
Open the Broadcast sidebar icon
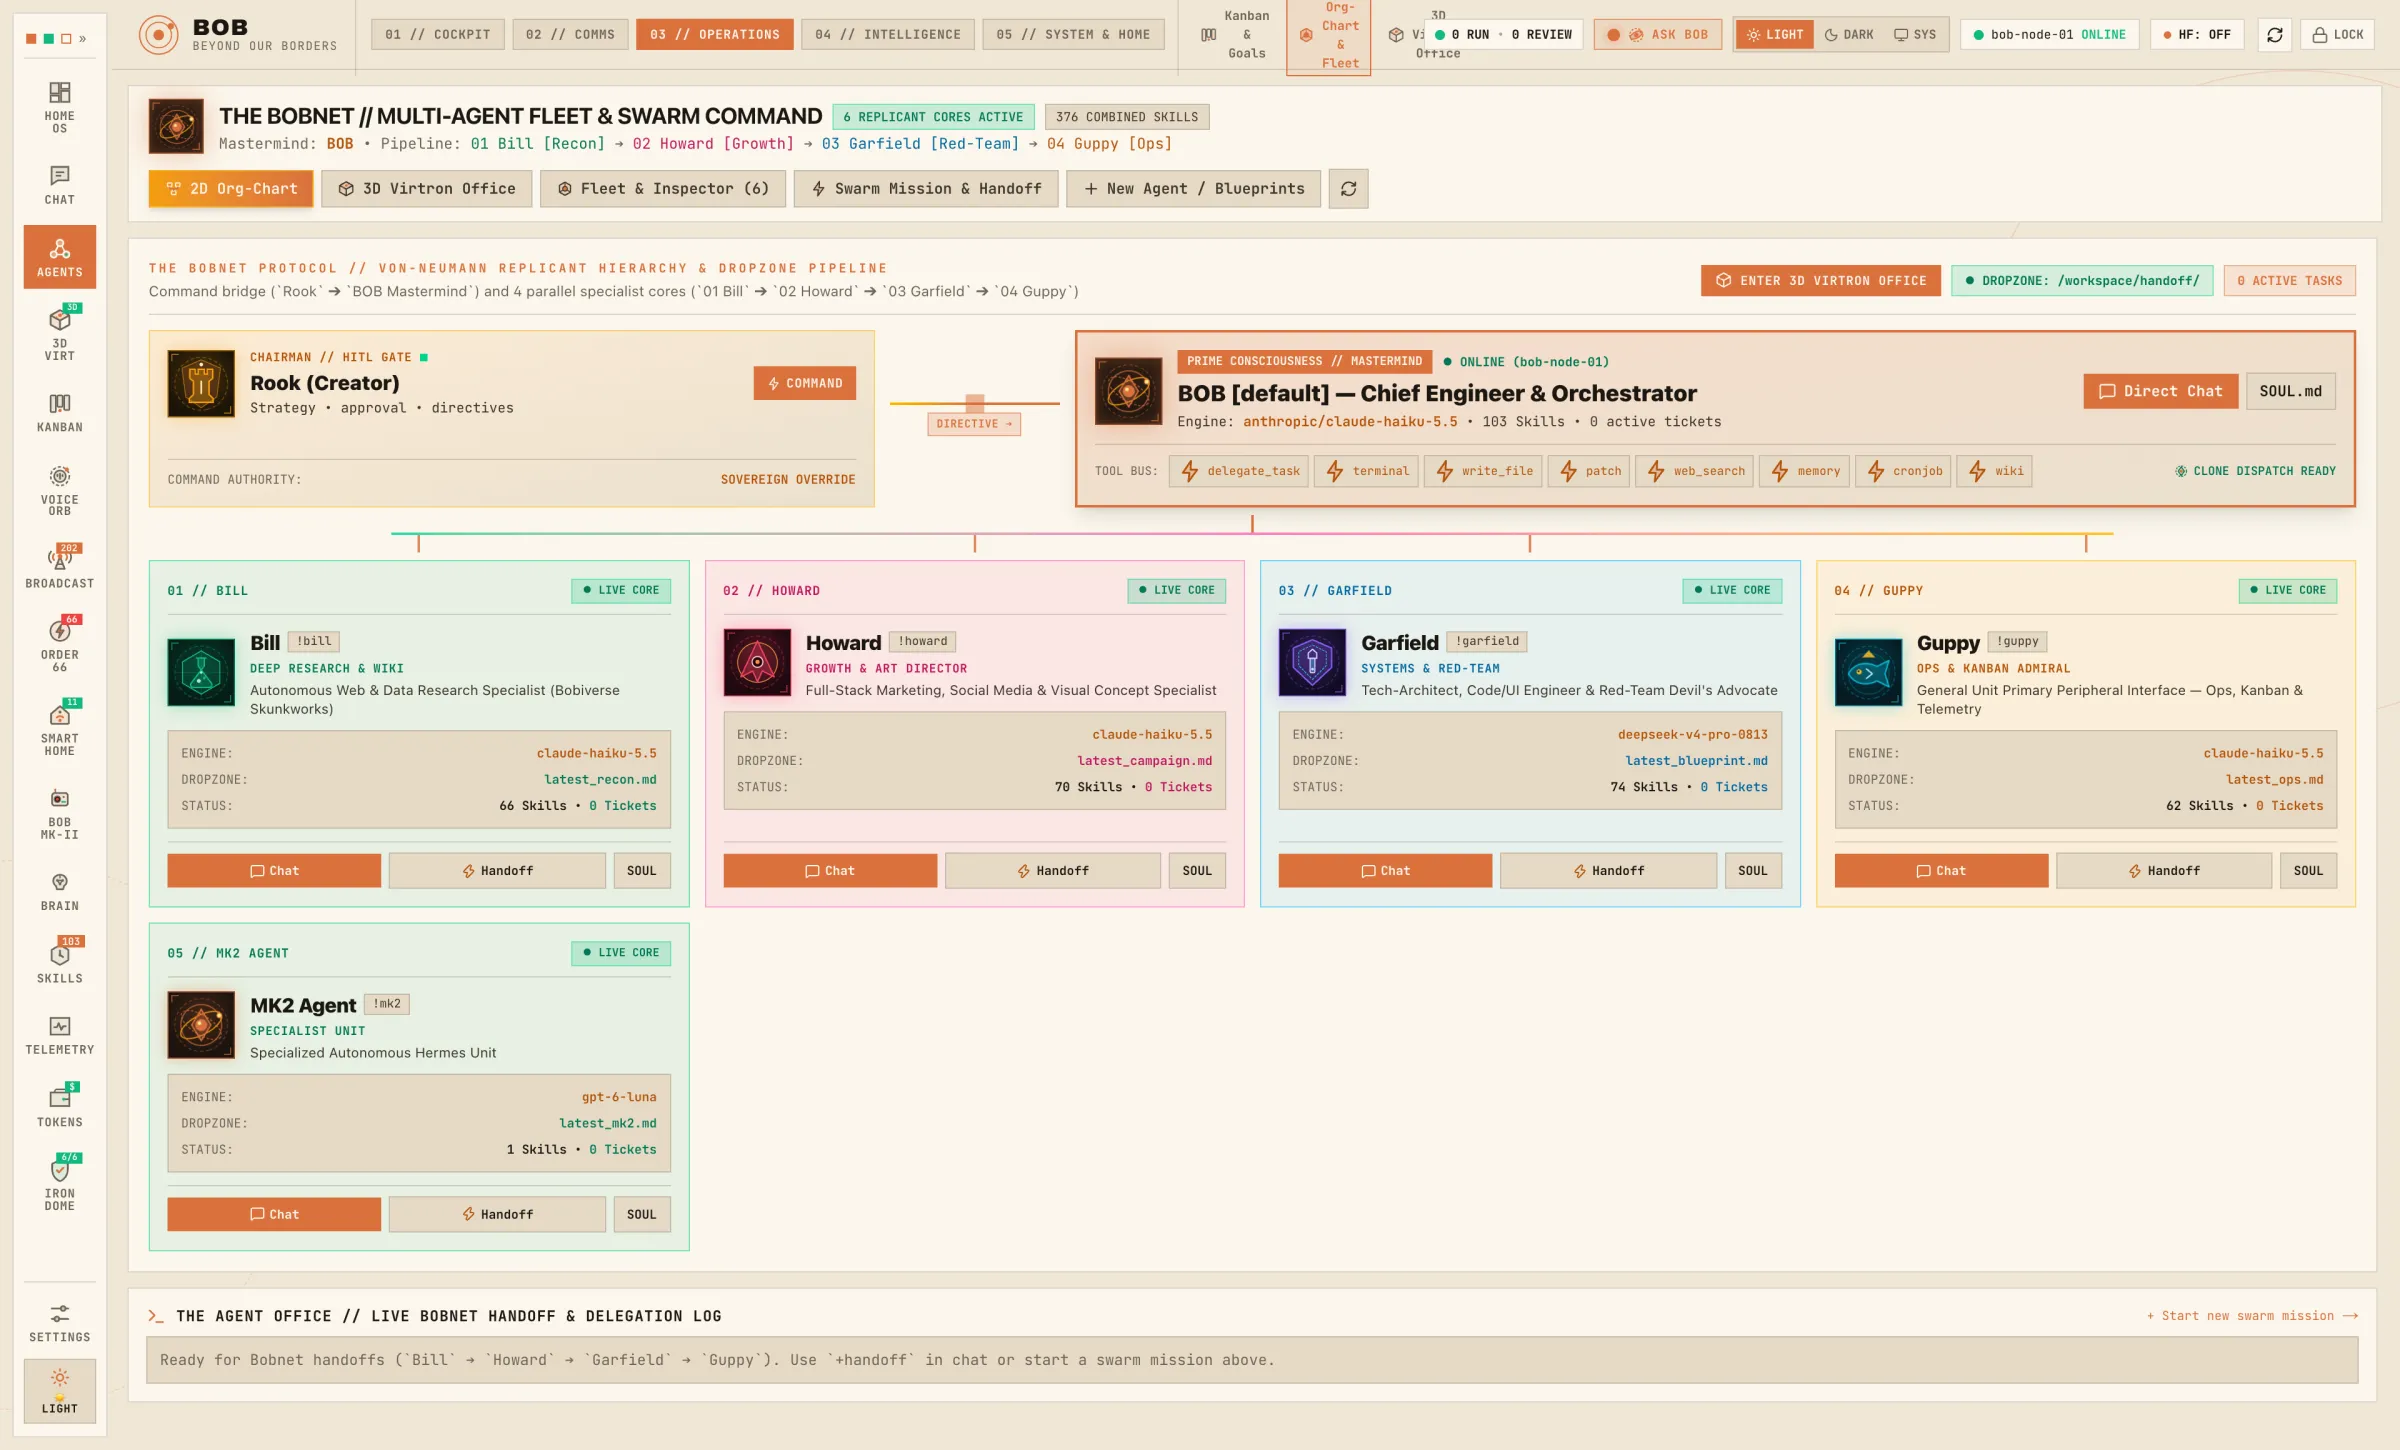59,567
